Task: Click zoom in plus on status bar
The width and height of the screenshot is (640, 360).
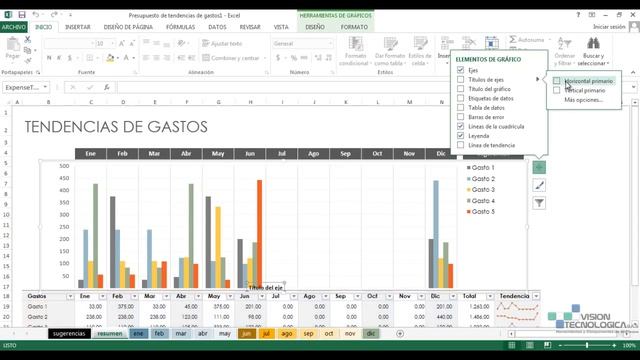Action: (x=614, y=345)
